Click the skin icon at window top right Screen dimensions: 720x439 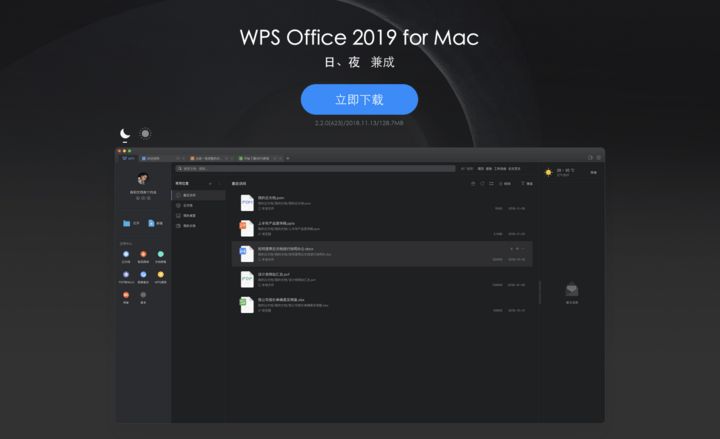(591, 158)
